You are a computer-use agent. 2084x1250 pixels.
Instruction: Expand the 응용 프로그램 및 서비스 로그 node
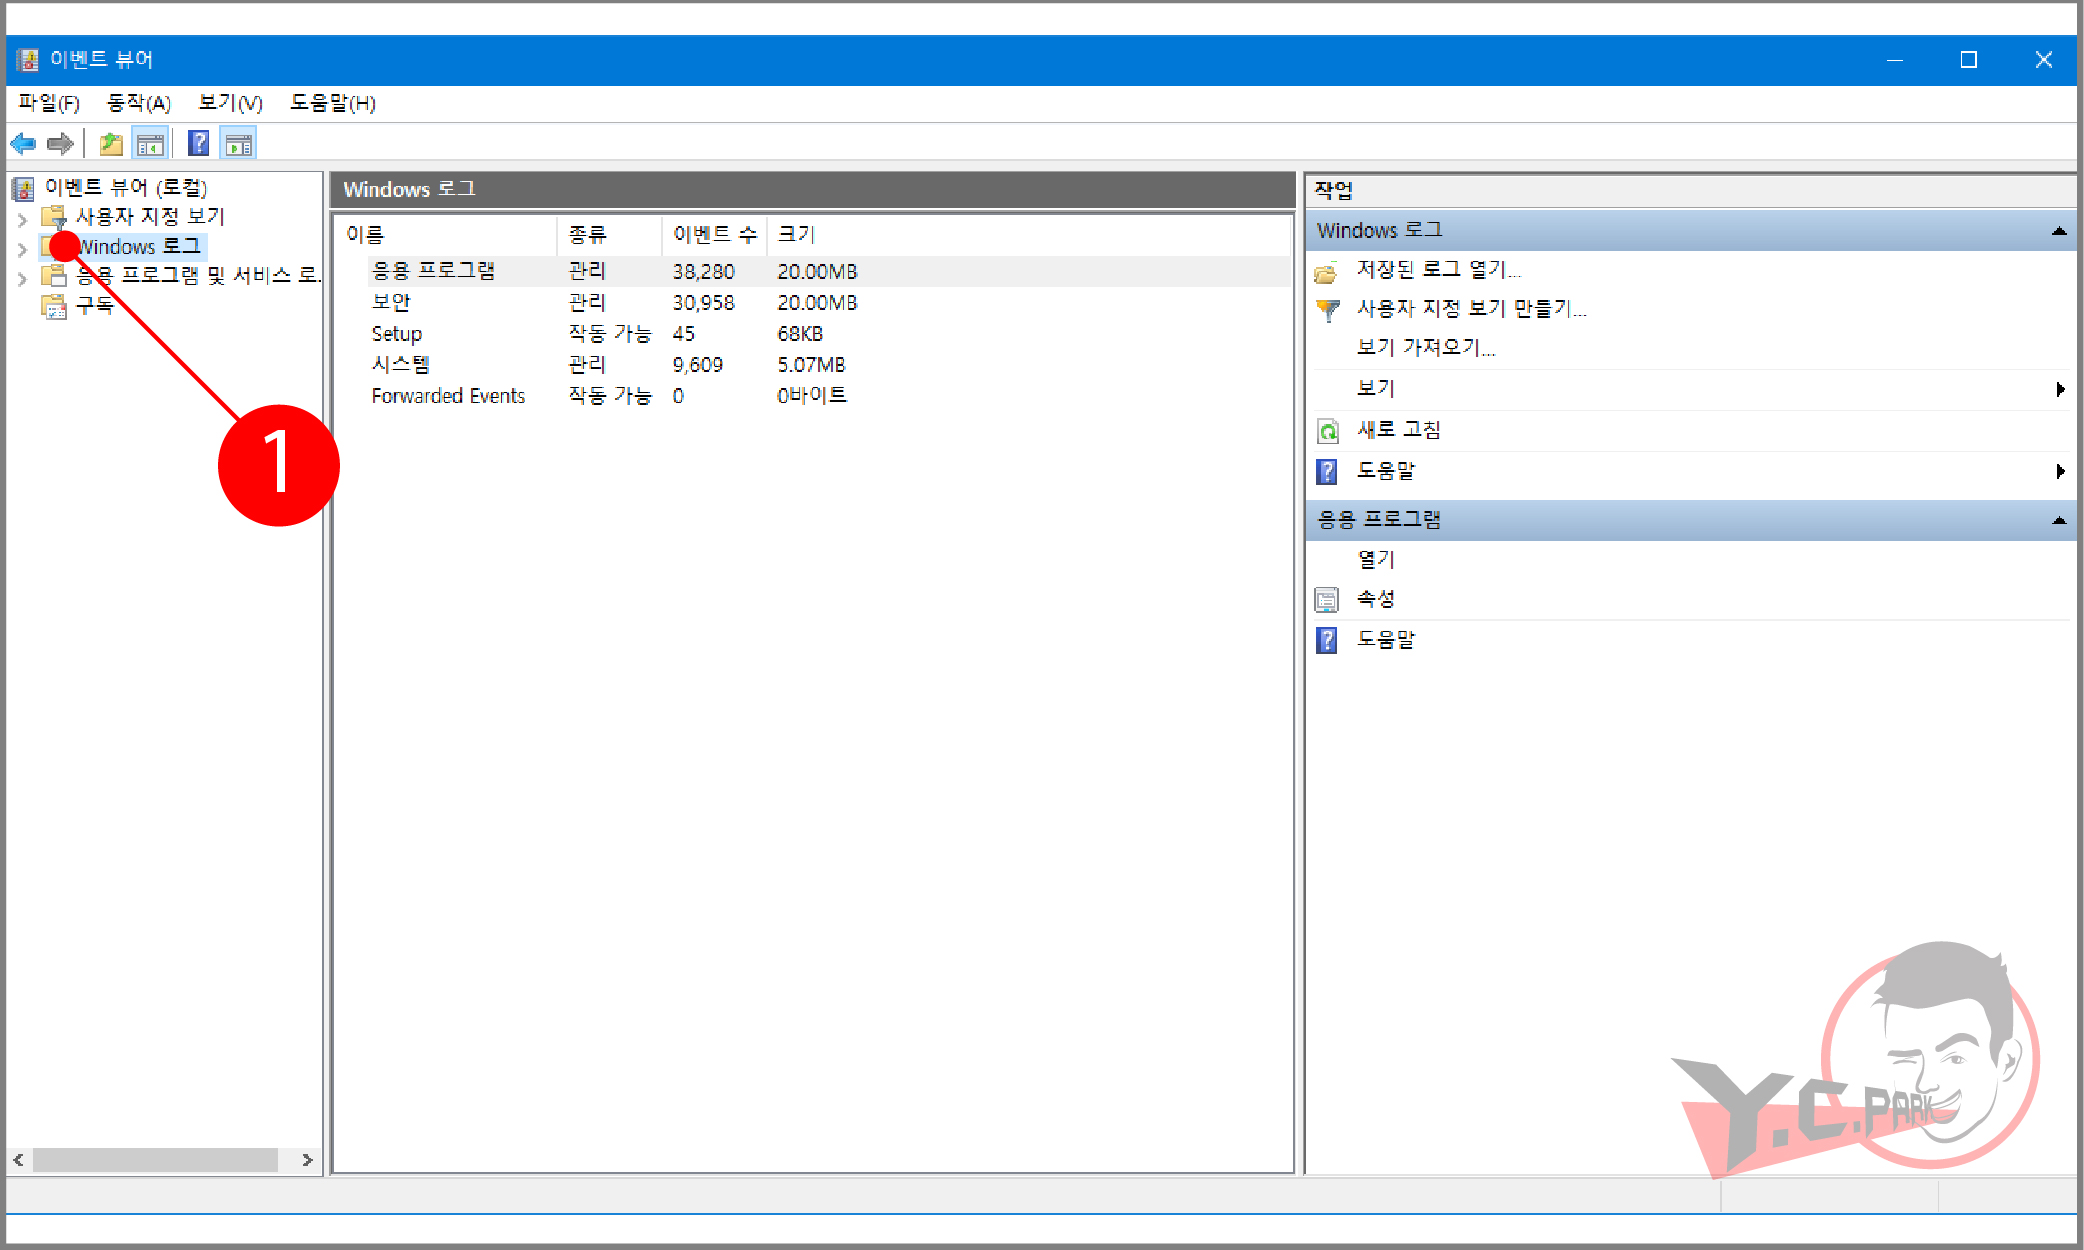tap(22, 277)
